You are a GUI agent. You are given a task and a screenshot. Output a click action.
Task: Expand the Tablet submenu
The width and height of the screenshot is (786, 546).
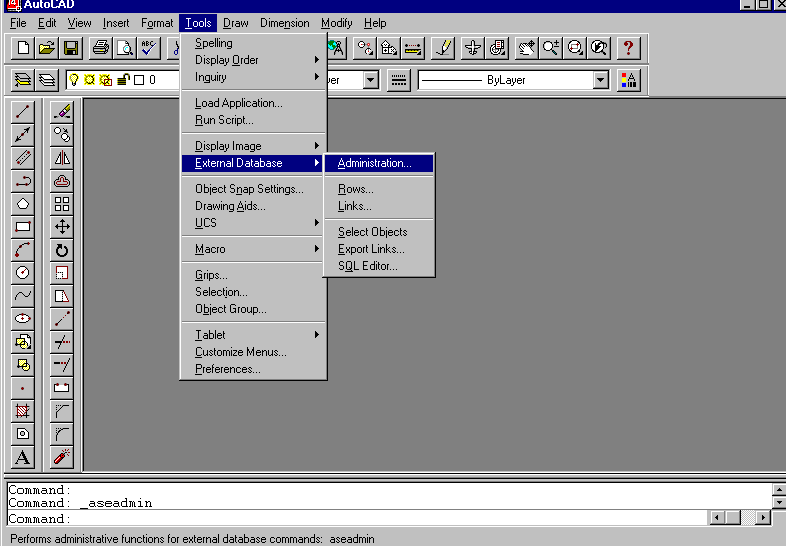click(254, 335)
